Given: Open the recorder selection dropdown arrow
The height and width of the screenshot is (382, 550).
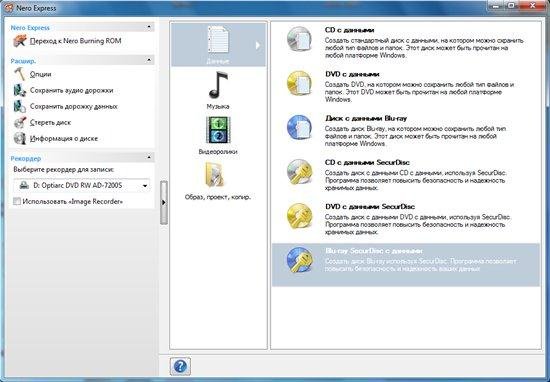Looking at the screenshot, I should pyautogui.click(x=145, y=186).
